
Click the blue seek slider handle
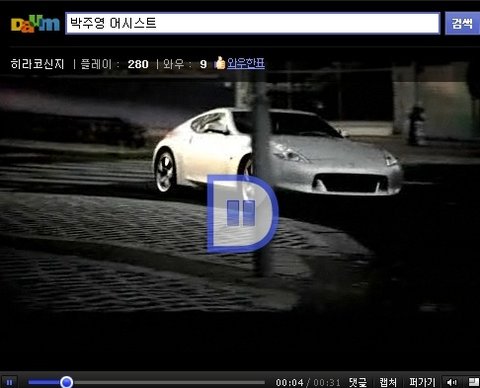pyautogui.click(x=67, y=382)
